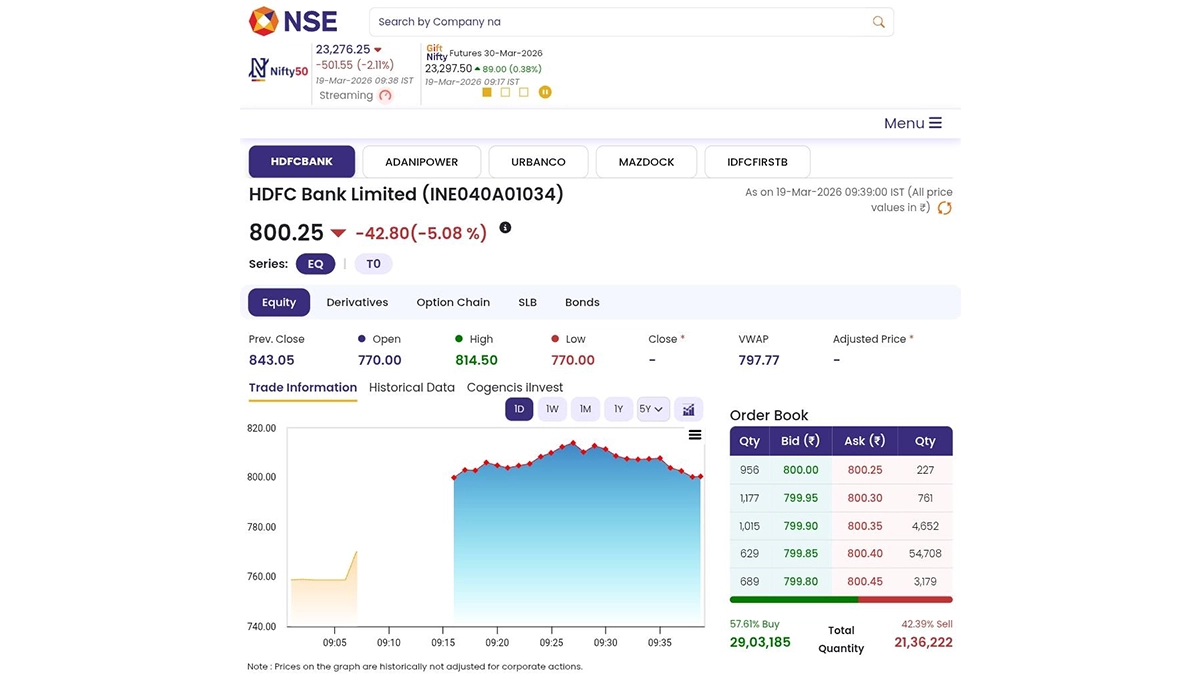This screenshot has height=675, width=1200.
Task: Click the buy/sell ratio bar
Action: coord(841,600)
